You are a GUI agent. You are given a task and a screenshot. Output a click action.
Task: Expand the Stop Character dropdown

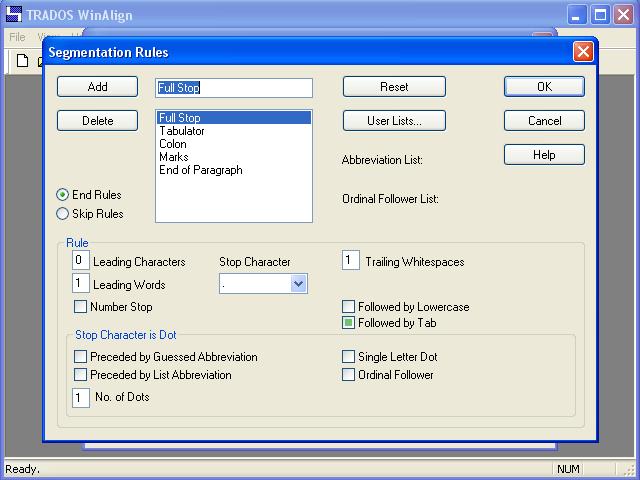(x=298, y=284)
